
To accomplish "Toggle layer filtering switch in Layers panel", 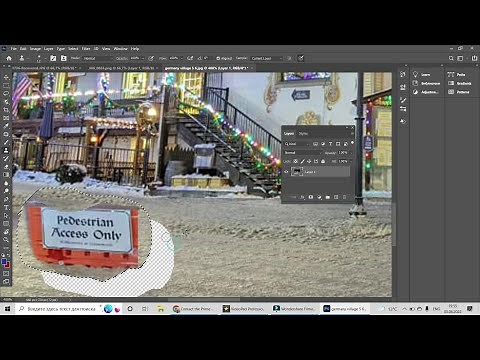I will pyautogui.click(x=352, y=143).
